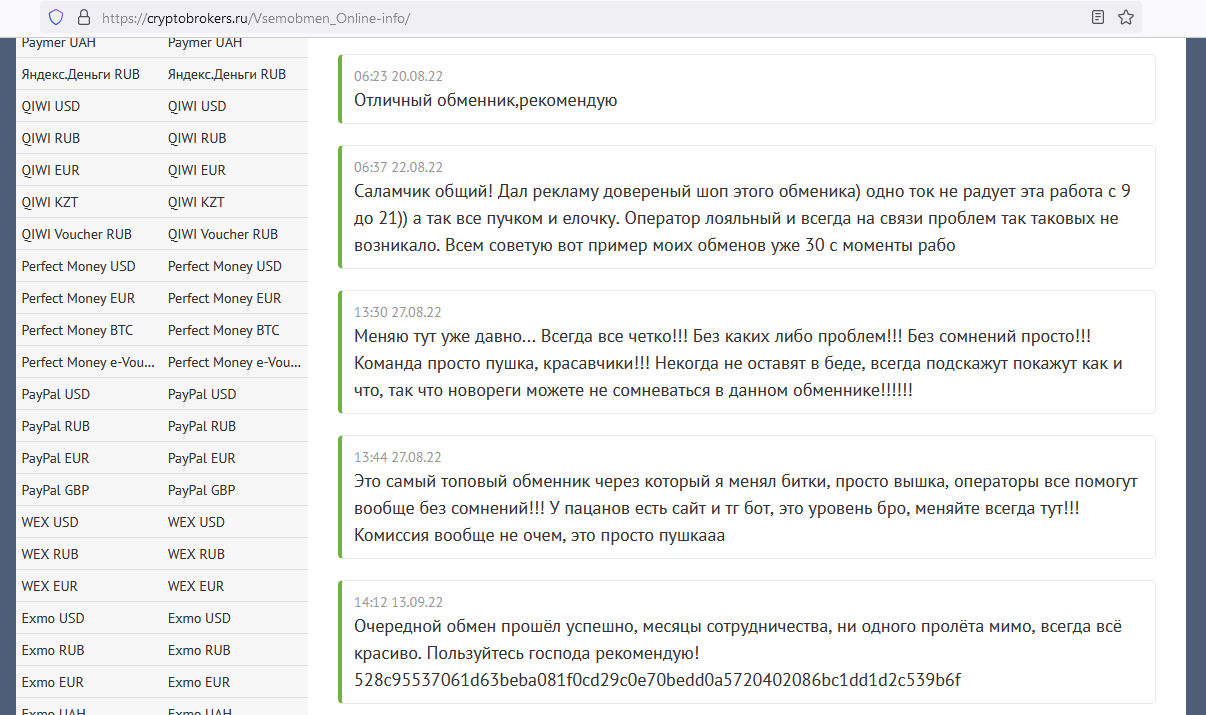Choose WEX EUR in the right column
1206x715 pixels.
[x=196, y=586]
